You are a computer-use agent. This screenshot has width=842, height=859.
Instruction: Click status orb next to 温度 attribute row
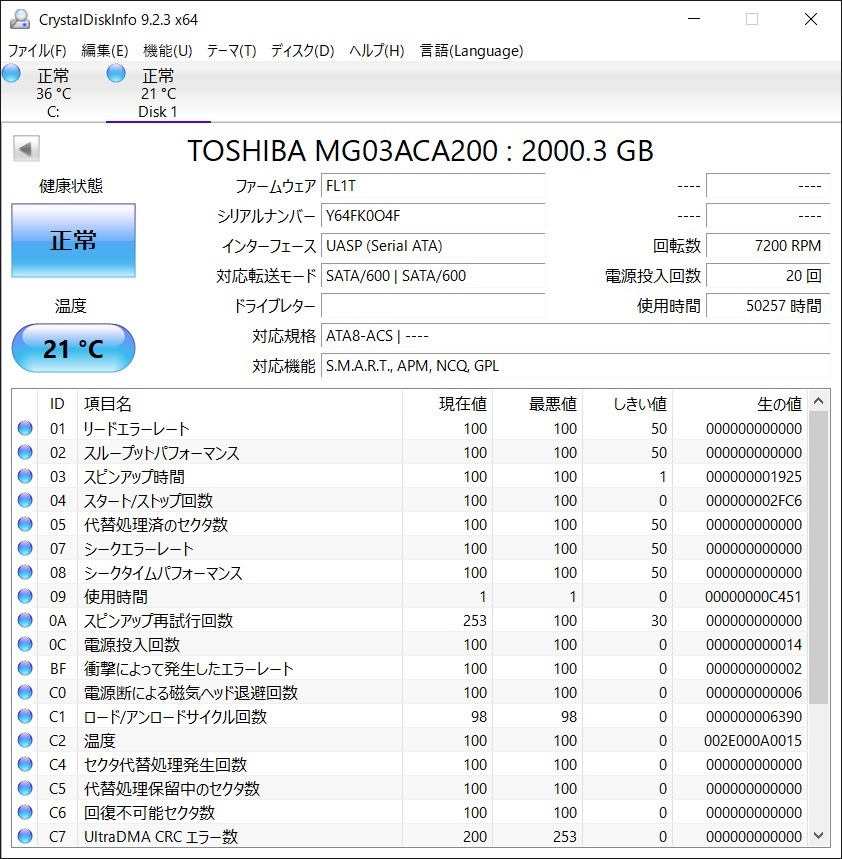pos(25,741)
